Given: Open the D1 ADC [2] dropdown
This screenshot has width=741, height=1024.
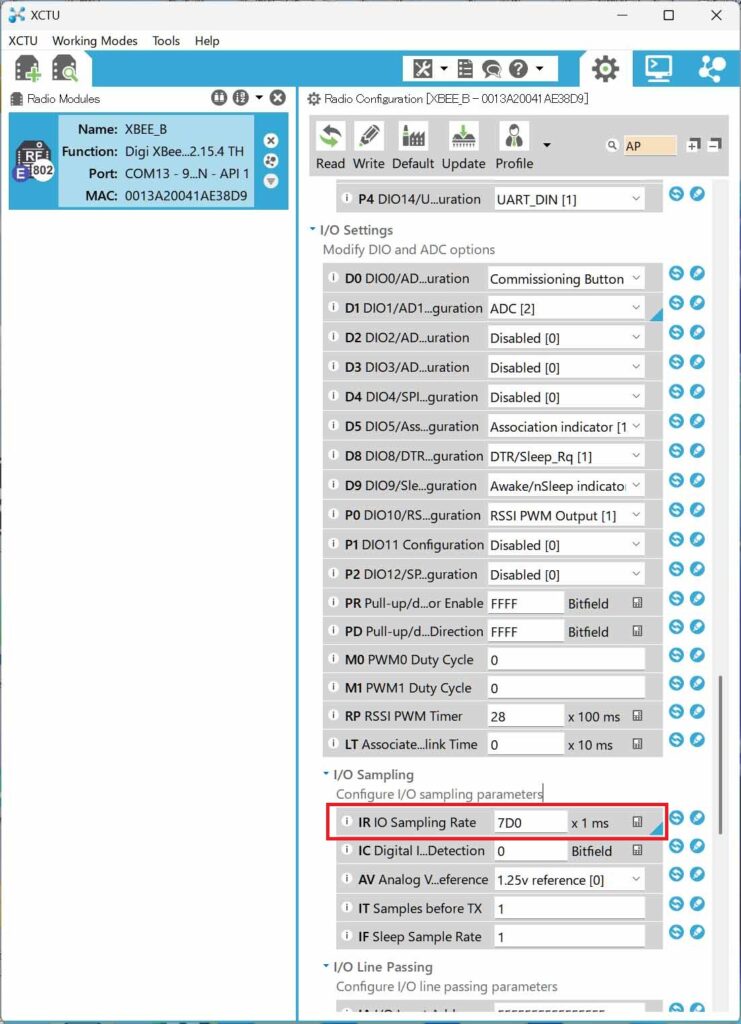Looking at the screenshot, I should 566,308.
